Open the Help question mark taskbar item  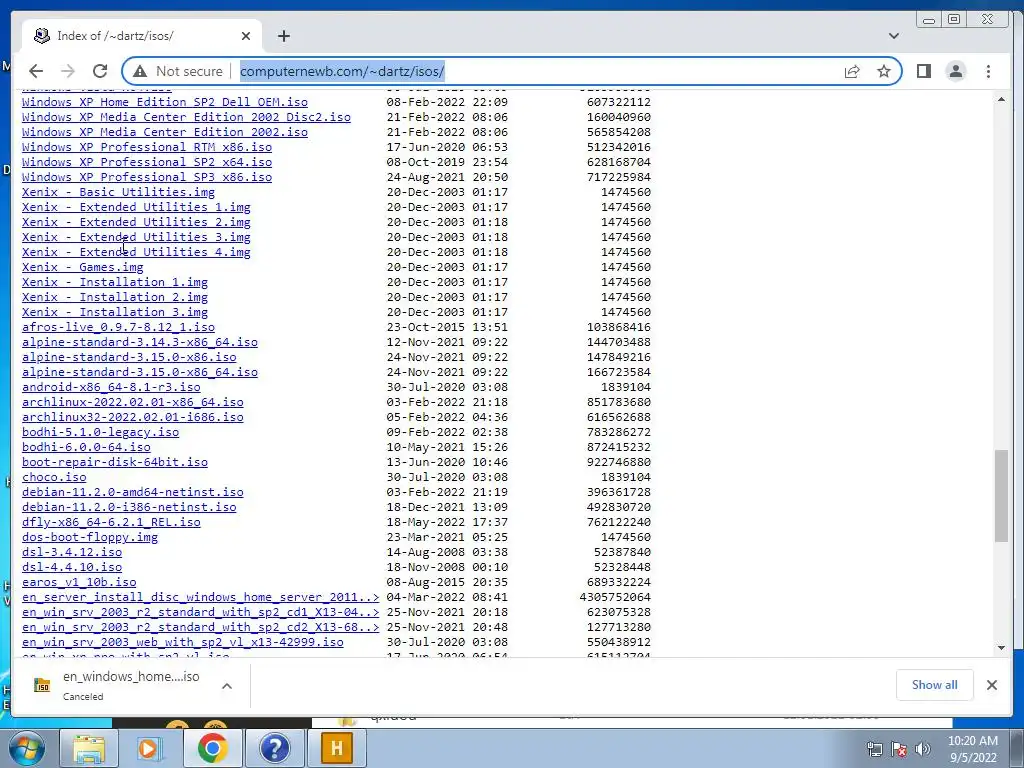coord(274,748)
